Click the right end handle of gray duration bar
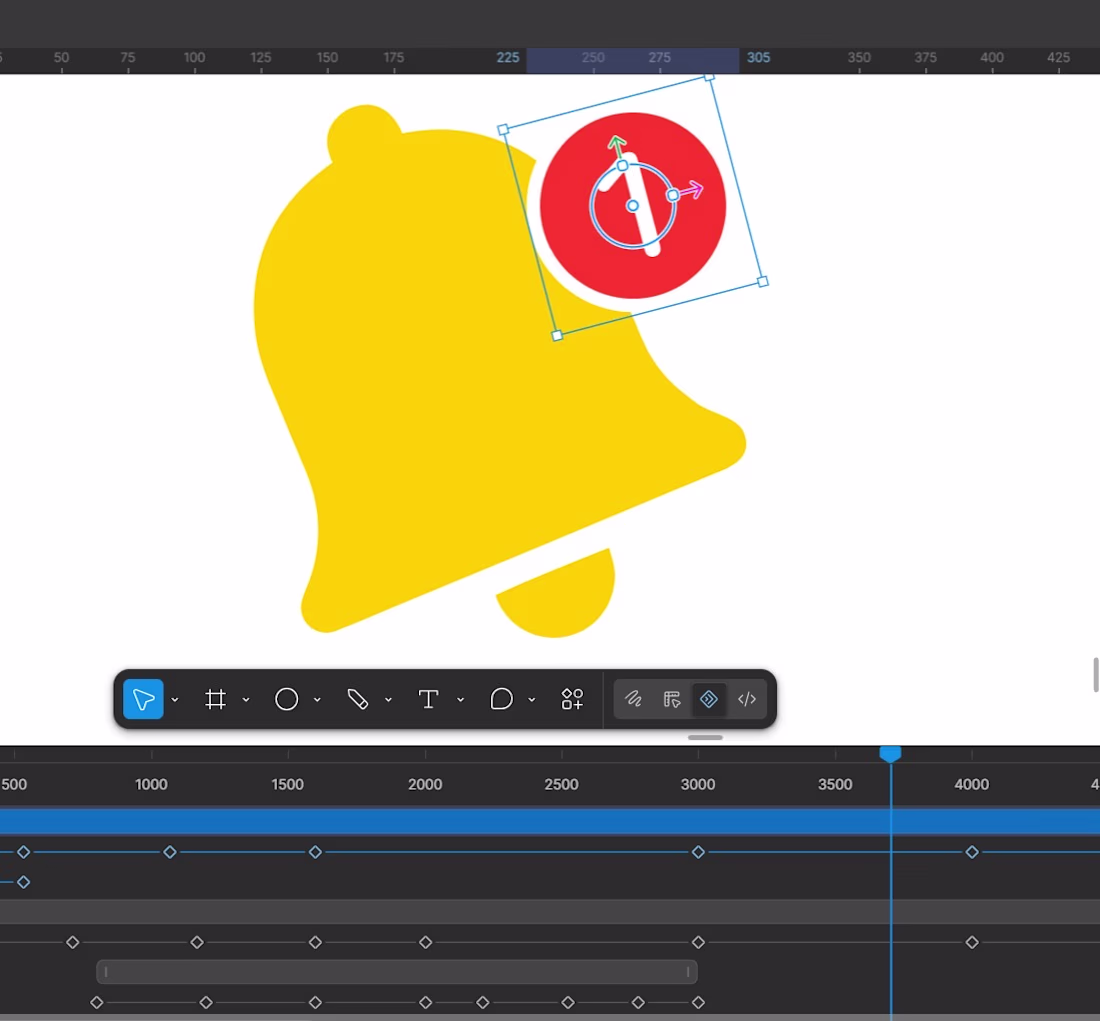The height and width of the screenshot is (1021, 1100). click(688, 972)
